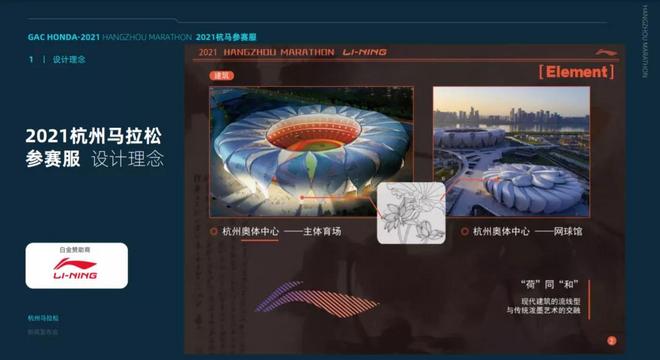Click the '设计理念' section label
This screenshot has width=660, height=360.
pos(69,59)
